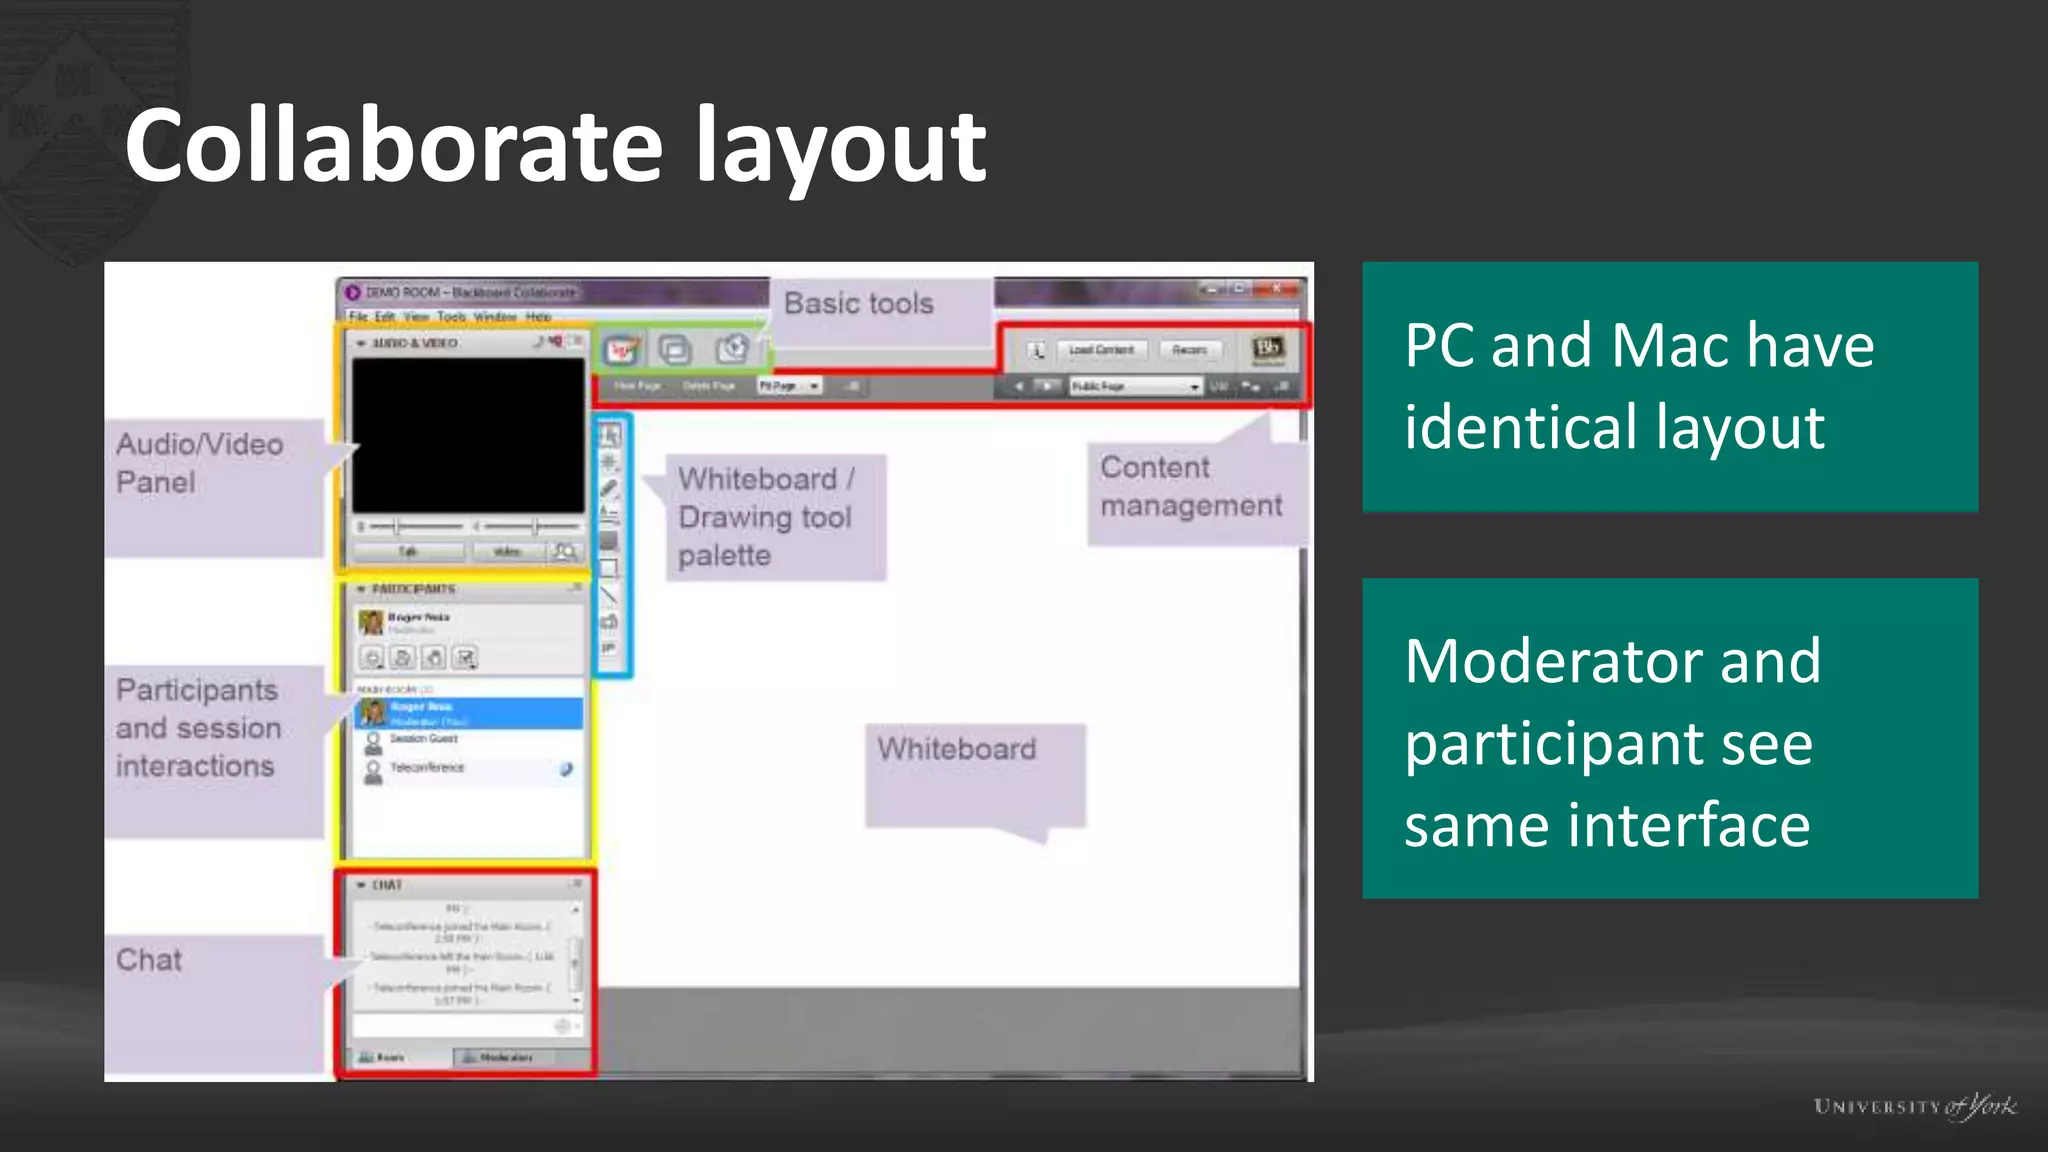Switch to Web Tour mode icon
This screenshot has height=1152, width=2048.
click(x=732, y=350)
